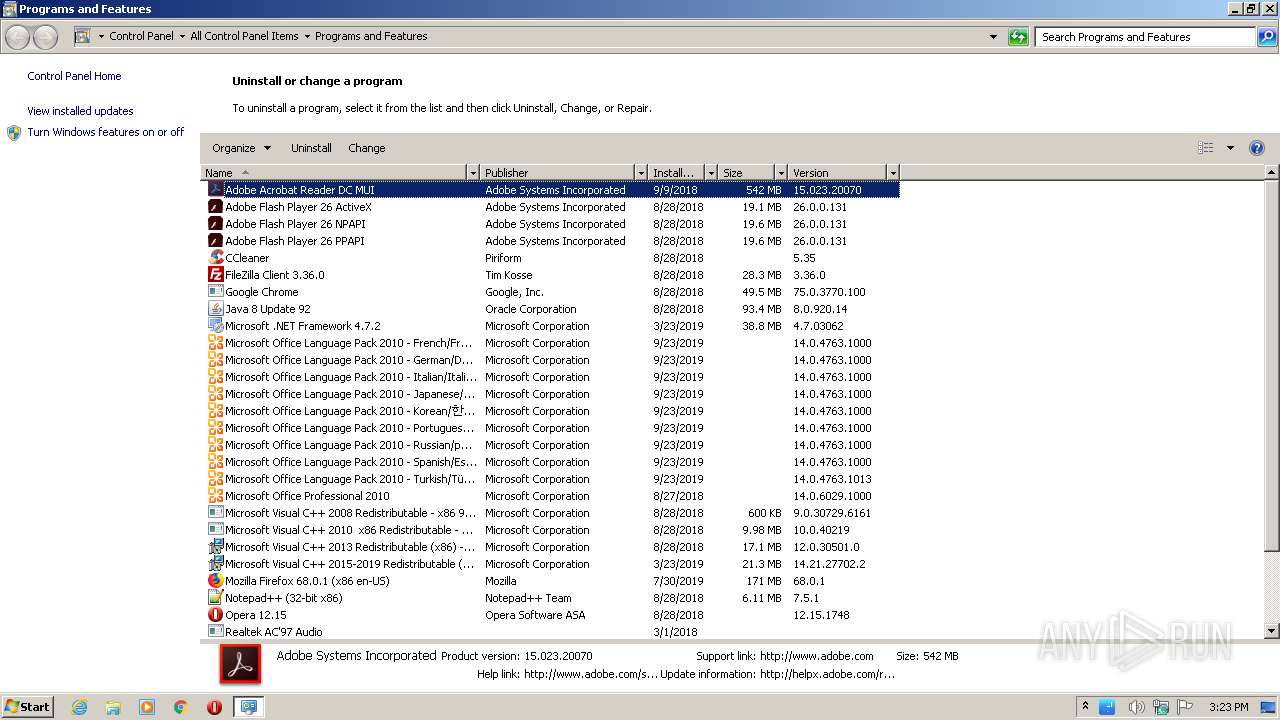This screenshot has height=720, width=1280.
Task: Open the Organize dropdown menu
Action: tap(241, 148)
